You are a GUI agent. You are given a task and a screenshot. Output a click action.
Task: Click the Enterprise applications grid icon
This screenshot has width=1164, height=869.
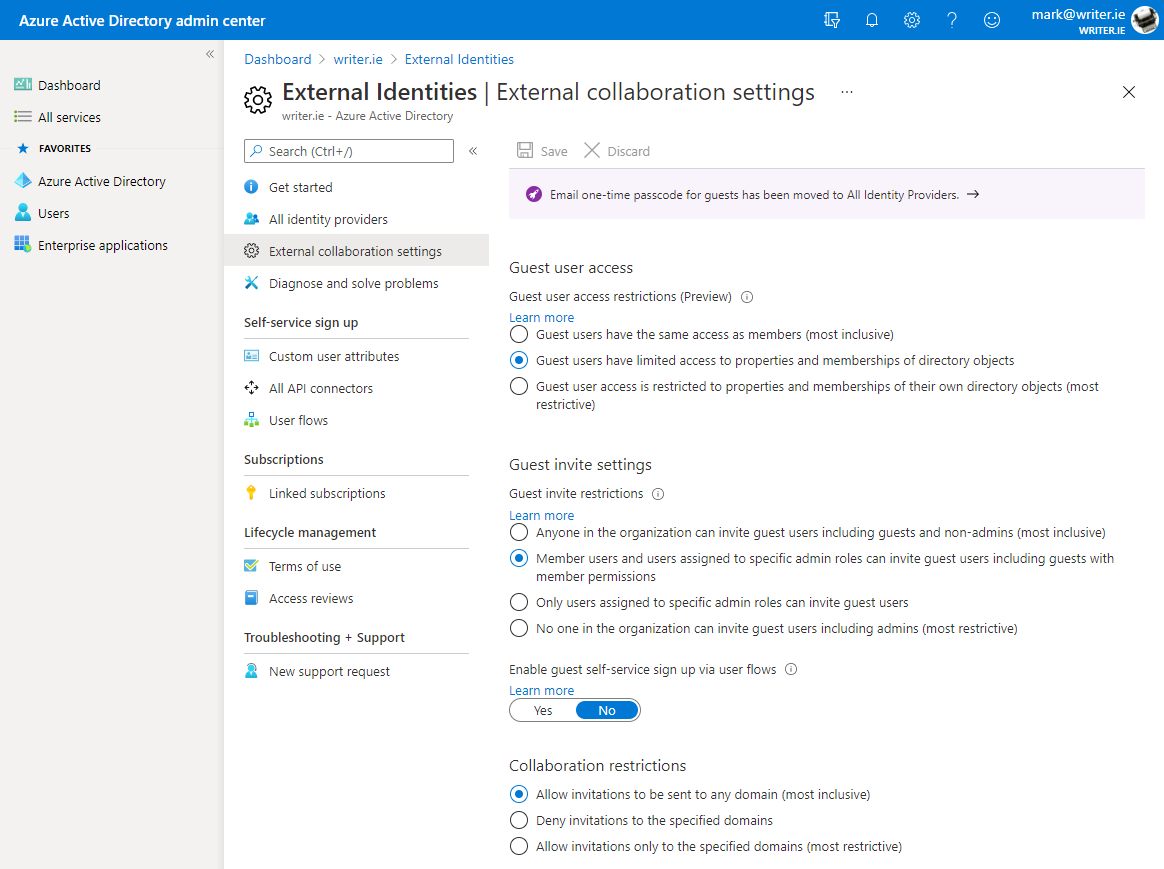23,244
